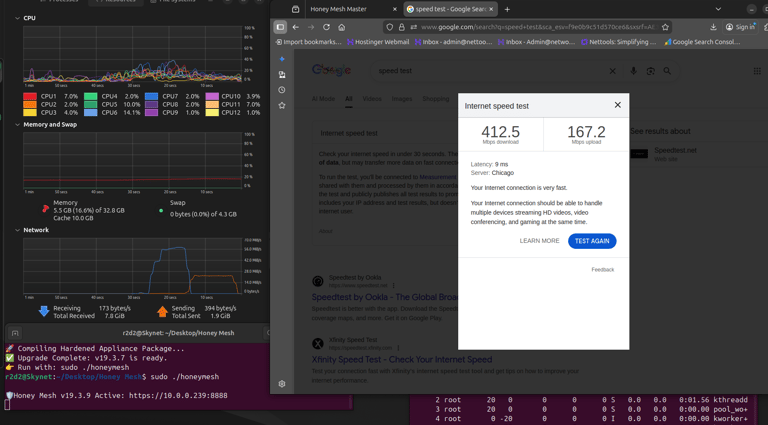Open the browser Home page icon
The width and height of the screenshot is (768, 425).
pos(342,27)
